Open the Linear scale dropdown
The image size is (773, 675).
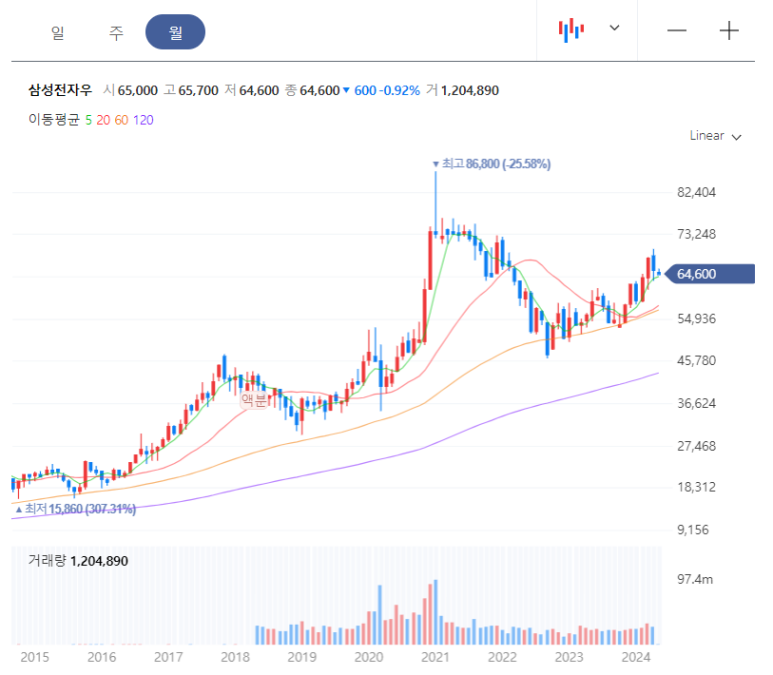click(715, 136)
